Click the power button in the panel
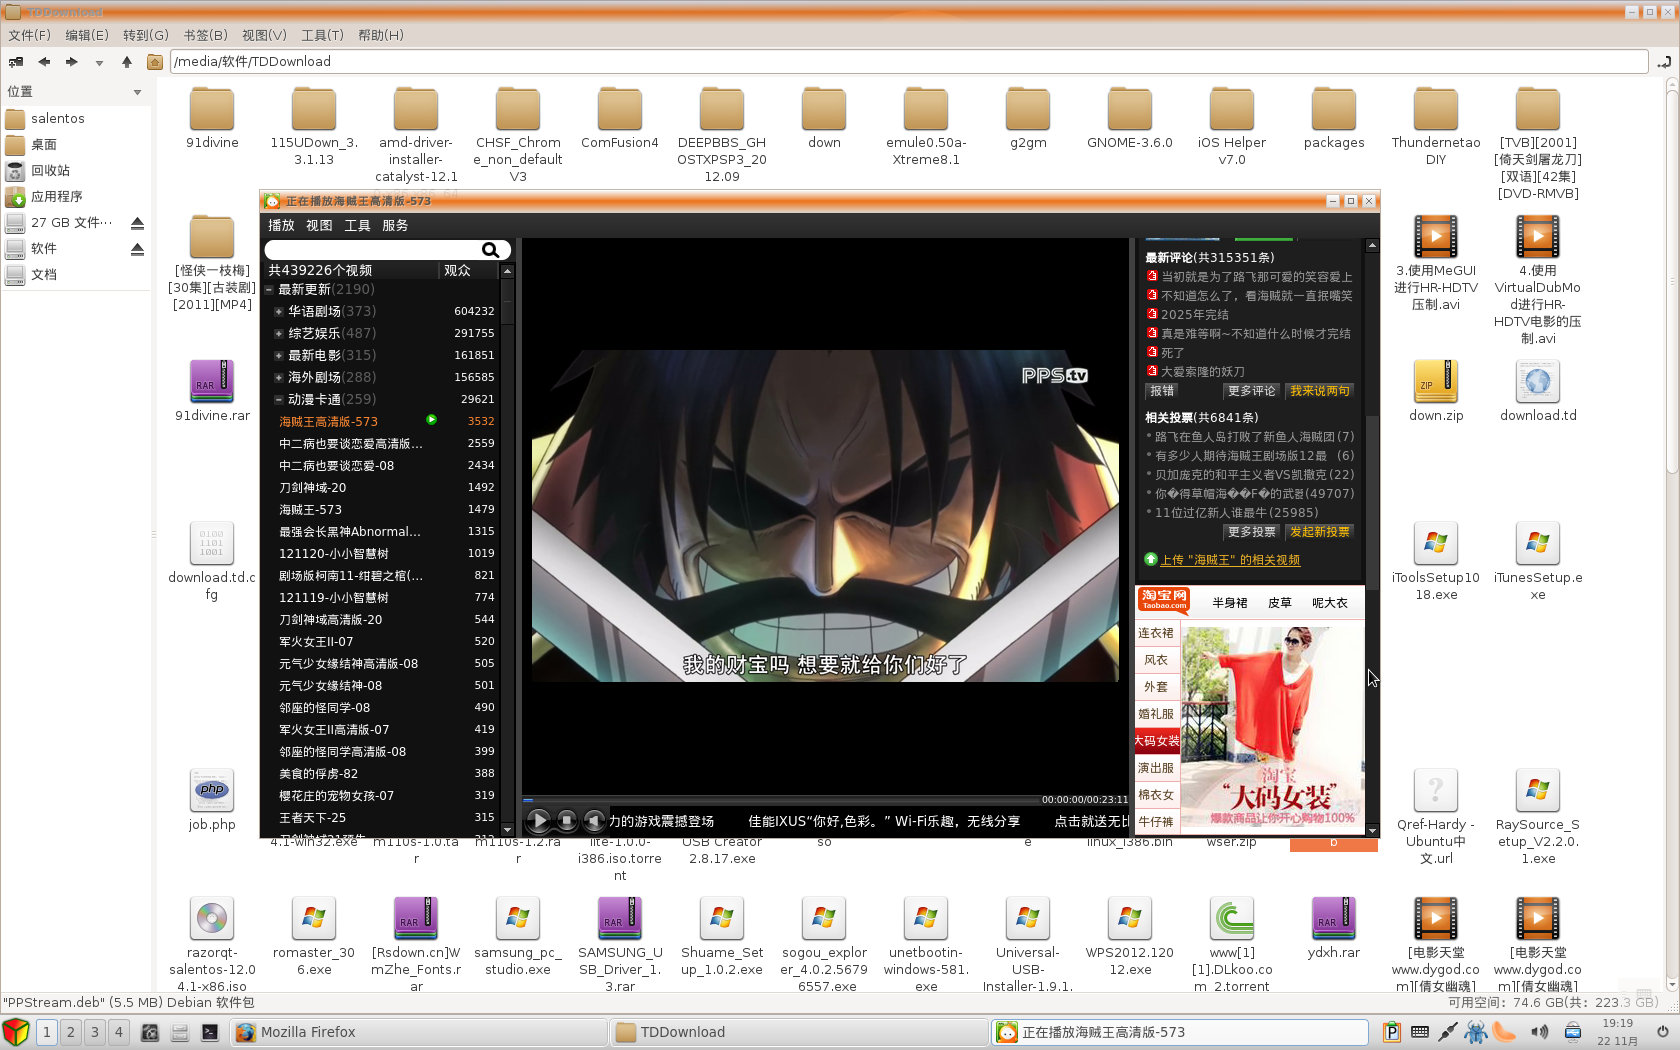The height and width of the screenshot is (1050, 1680). click(x=1663, y=1032)
